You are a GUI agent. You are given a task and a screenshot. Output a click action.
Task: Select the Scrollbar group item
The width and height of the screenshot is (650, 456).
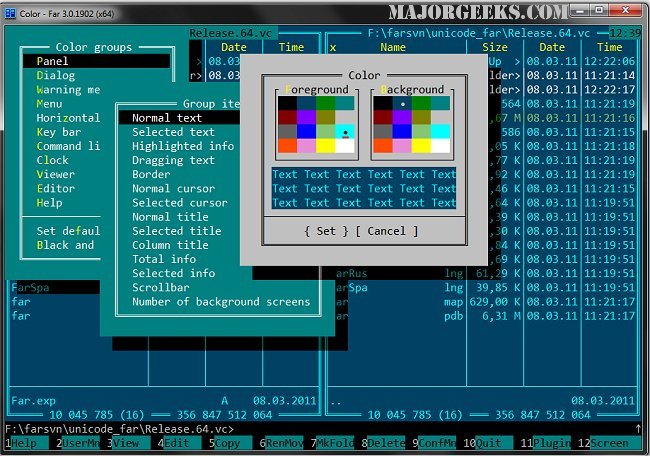[160, 287]
